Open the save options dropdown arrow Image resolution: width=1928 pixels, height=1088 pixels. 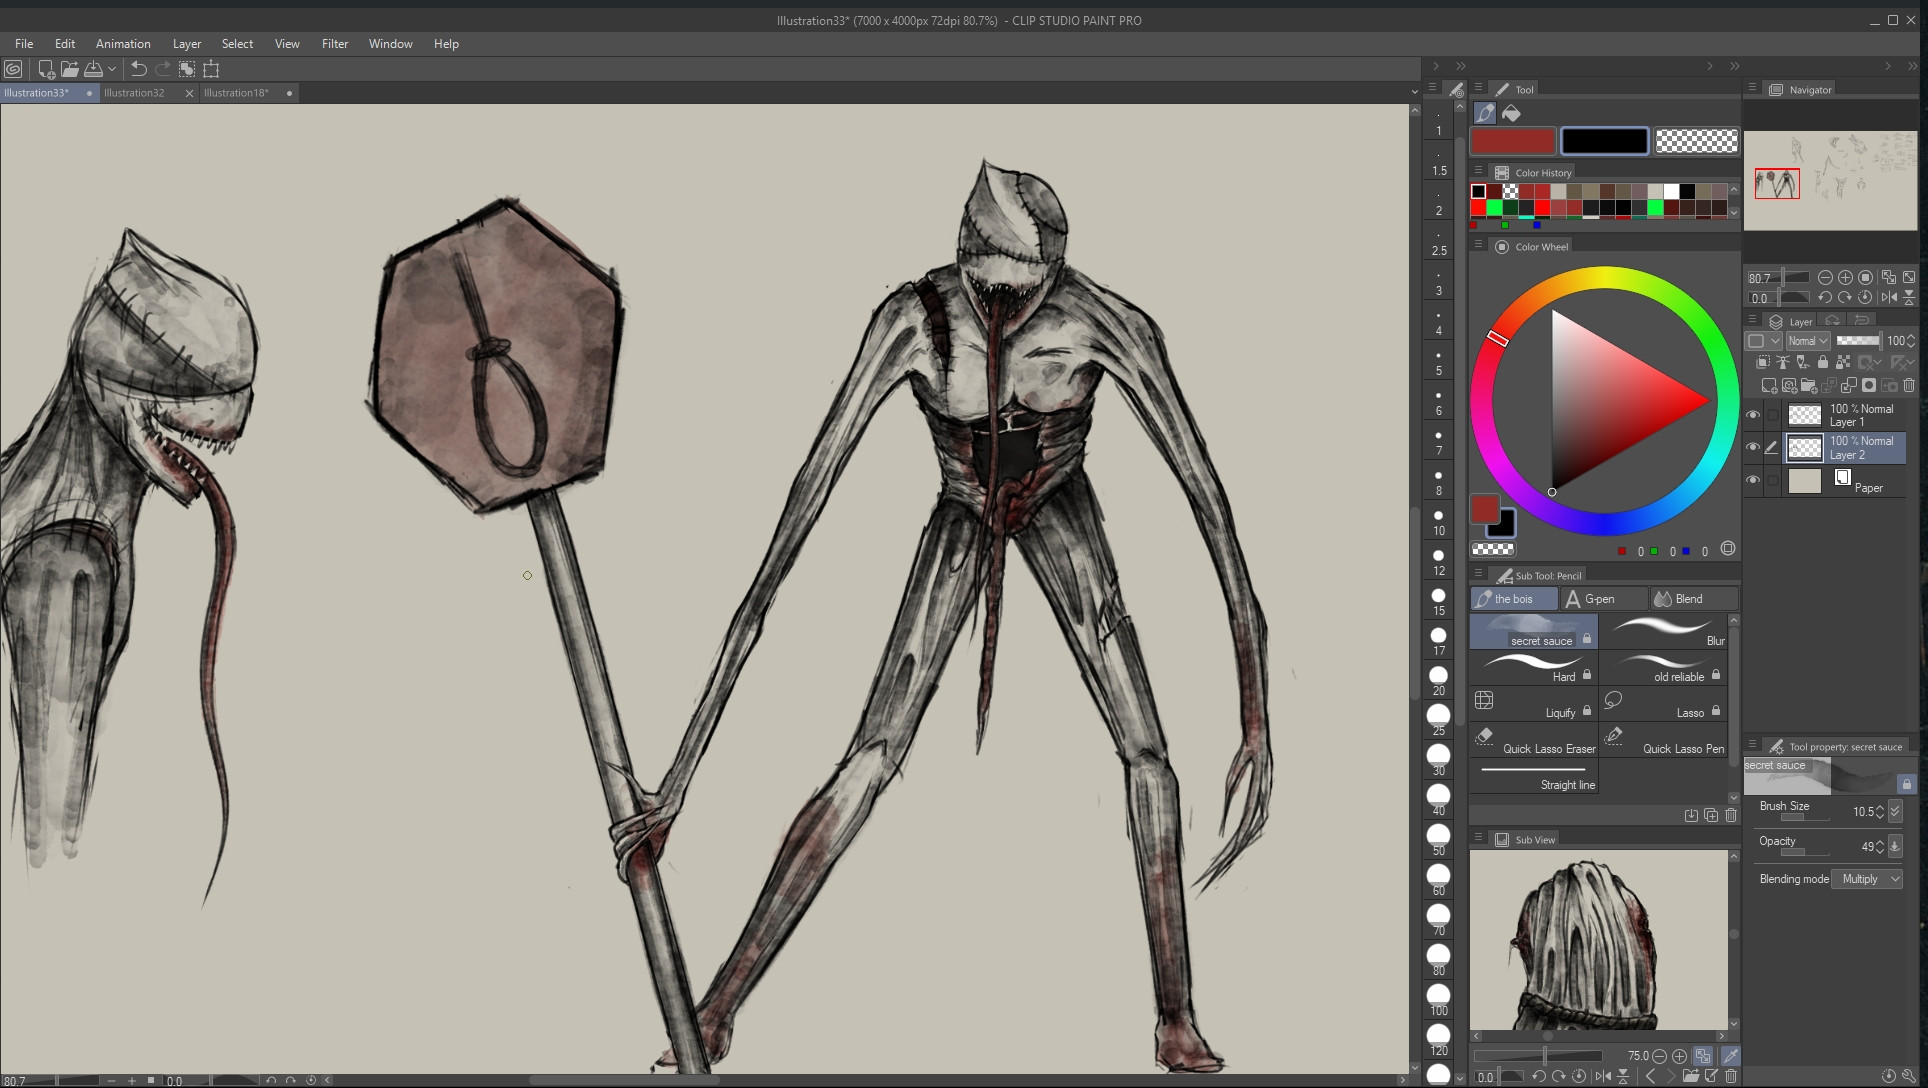coord(112,69)
